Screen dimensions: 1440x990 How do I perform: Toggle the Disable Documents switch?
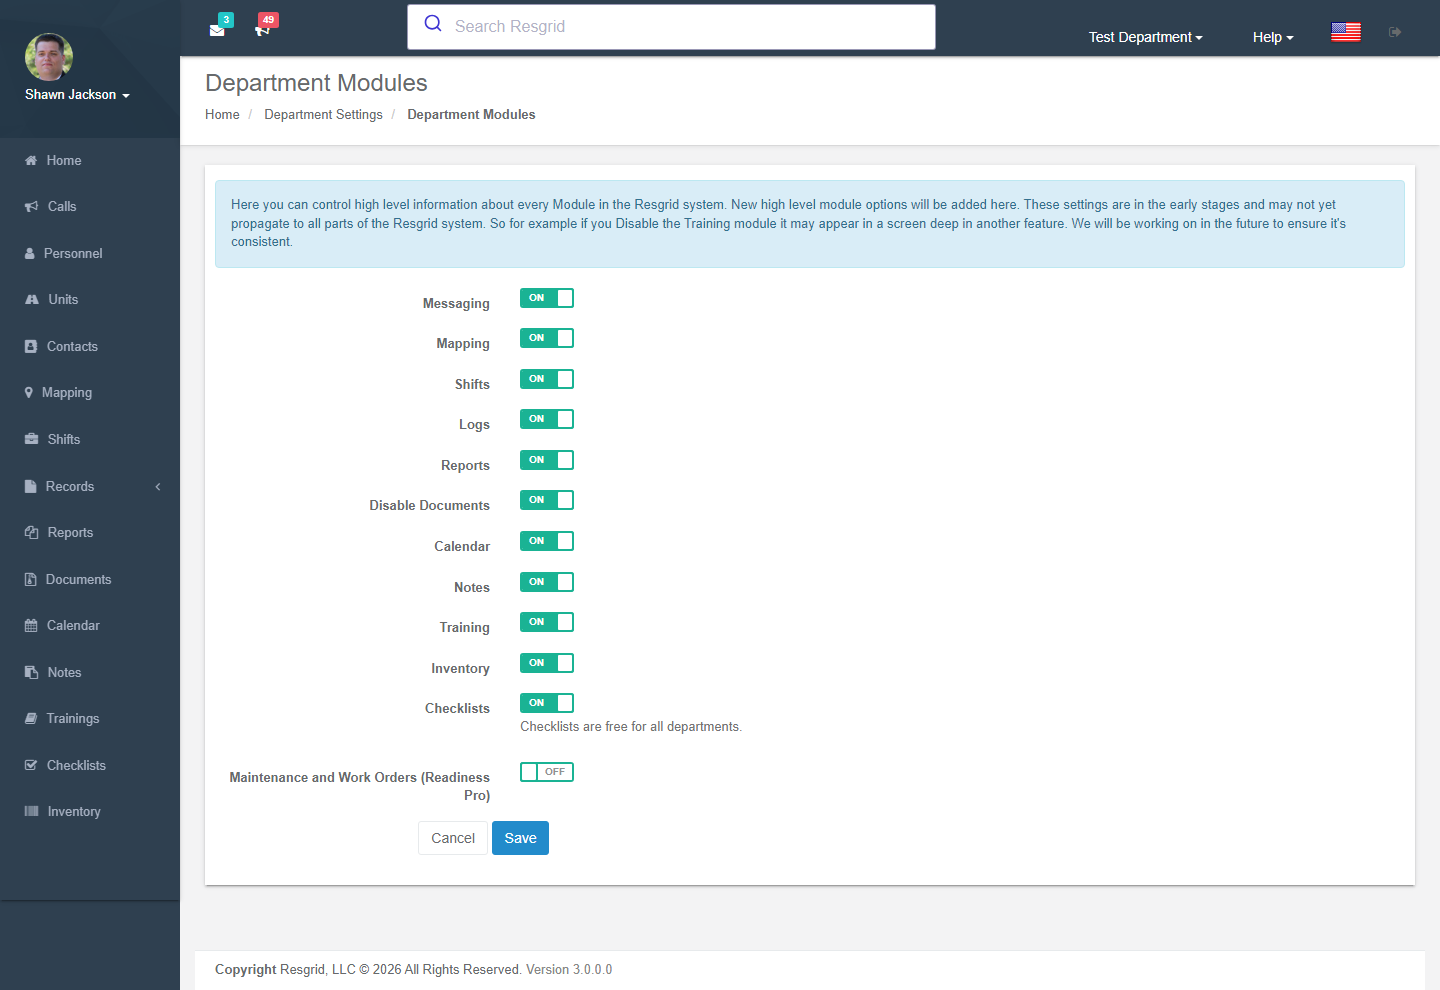pyautogui.click(x=547, y=500)
